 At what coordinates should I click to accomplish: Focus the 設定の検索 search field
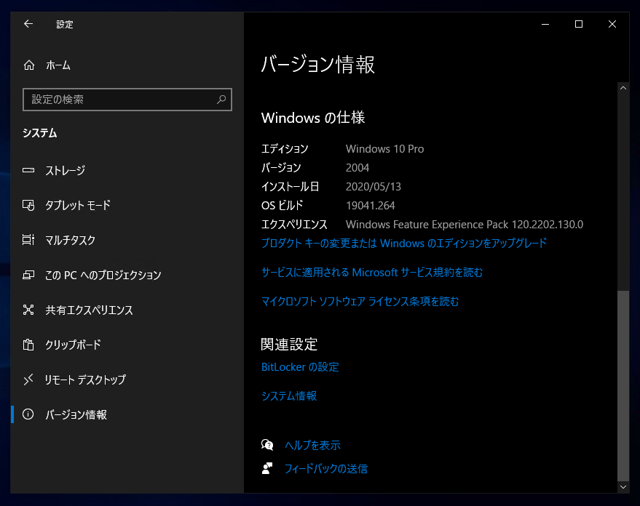point(127,99)
